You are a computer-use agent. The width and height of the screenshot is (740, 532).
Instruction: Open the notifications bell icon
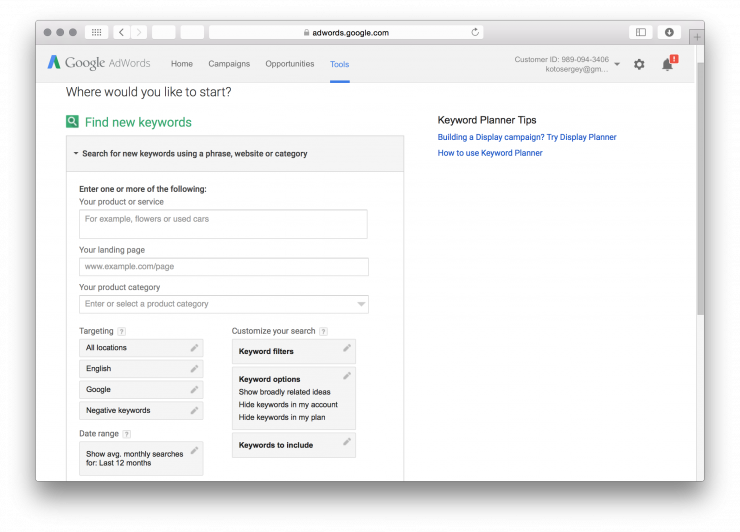pos(667,64)
